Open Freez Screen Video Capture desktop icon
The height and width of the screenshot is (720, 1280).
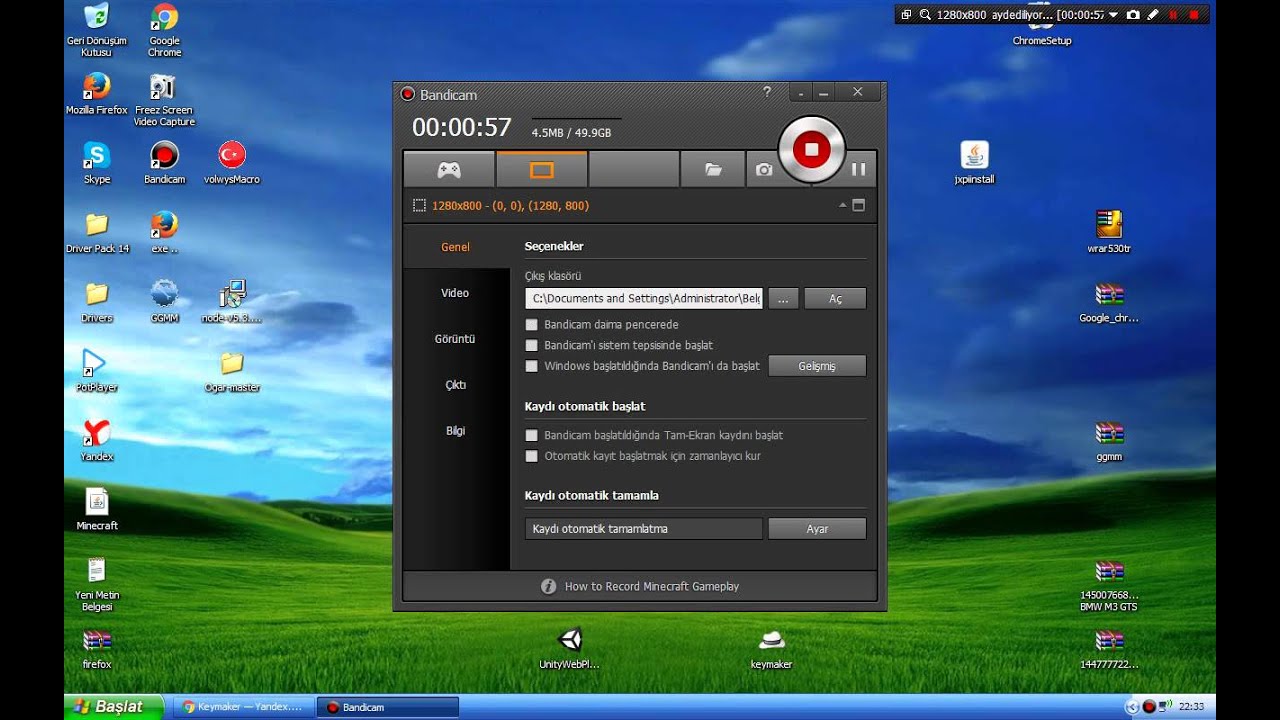(164, 100)
